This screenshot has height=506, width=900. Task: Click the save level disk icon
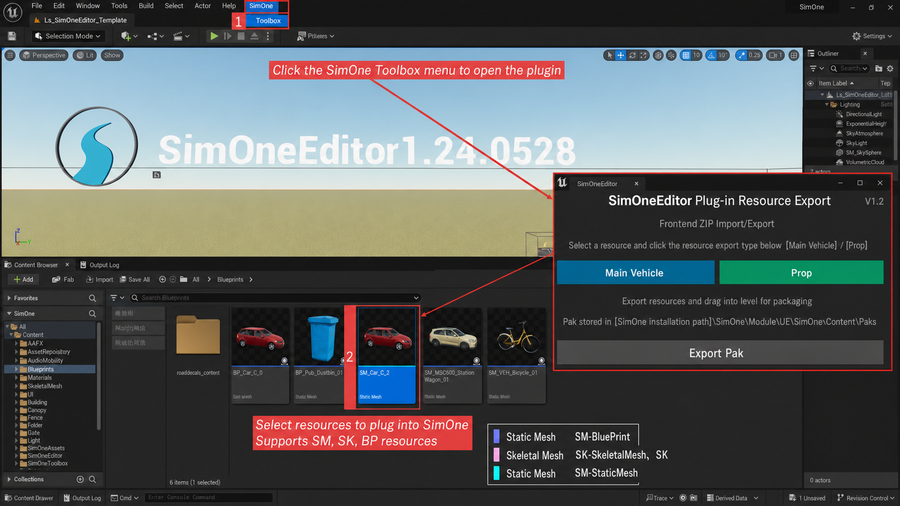tap(11, 36)
